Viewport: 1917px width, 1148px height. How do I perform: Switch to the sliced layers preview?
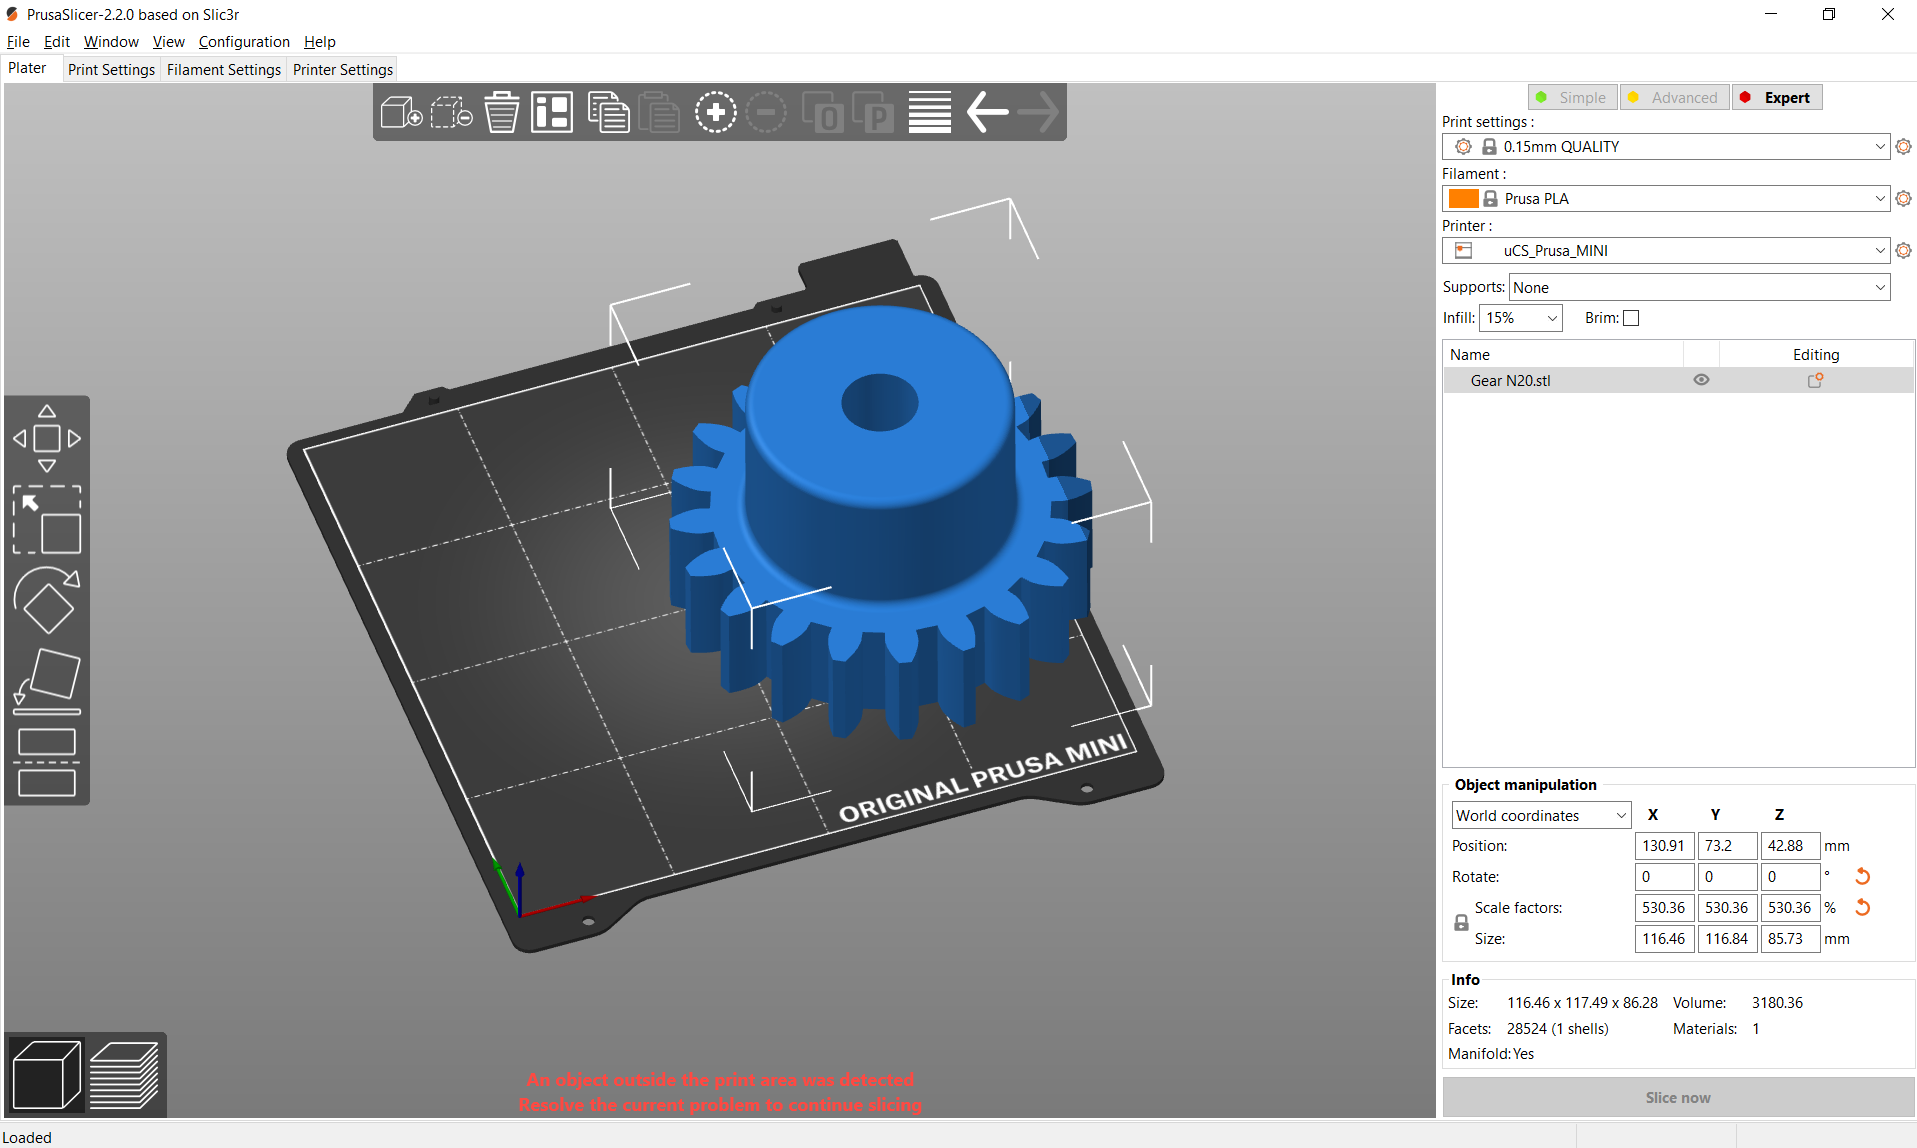point(124,1075)
